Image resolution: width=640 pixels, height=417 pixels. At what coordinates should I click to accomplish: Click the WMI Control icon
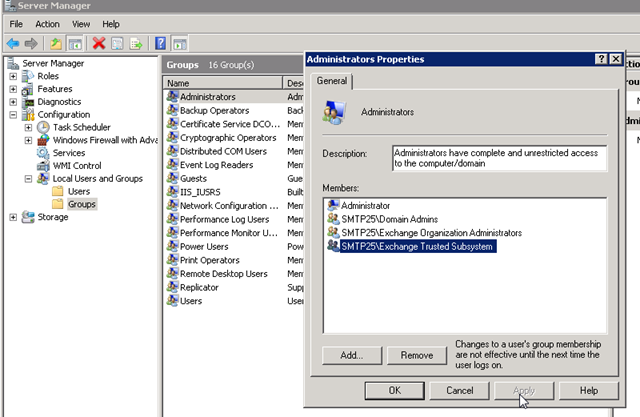pos(43,166)
